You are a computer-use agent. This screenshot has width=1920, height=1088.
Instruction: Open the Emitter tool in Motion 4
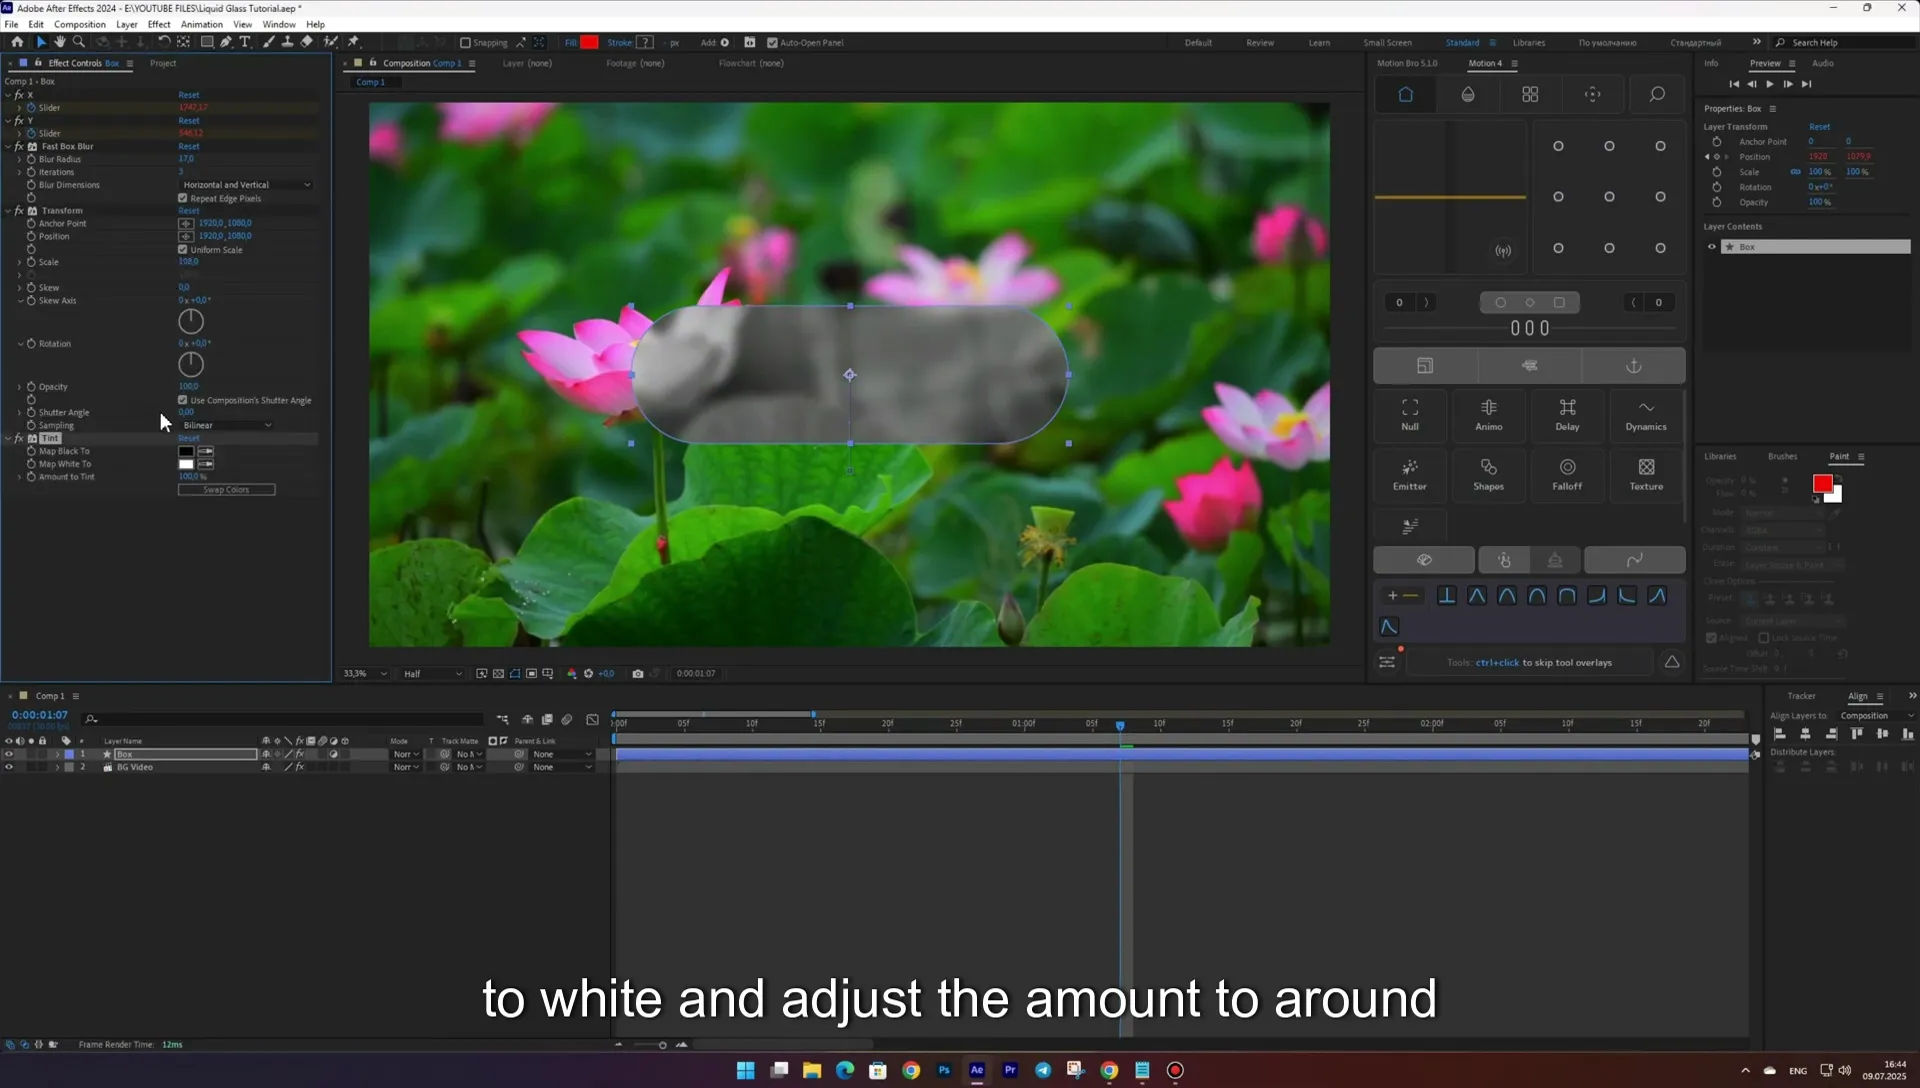[1410, 474]
